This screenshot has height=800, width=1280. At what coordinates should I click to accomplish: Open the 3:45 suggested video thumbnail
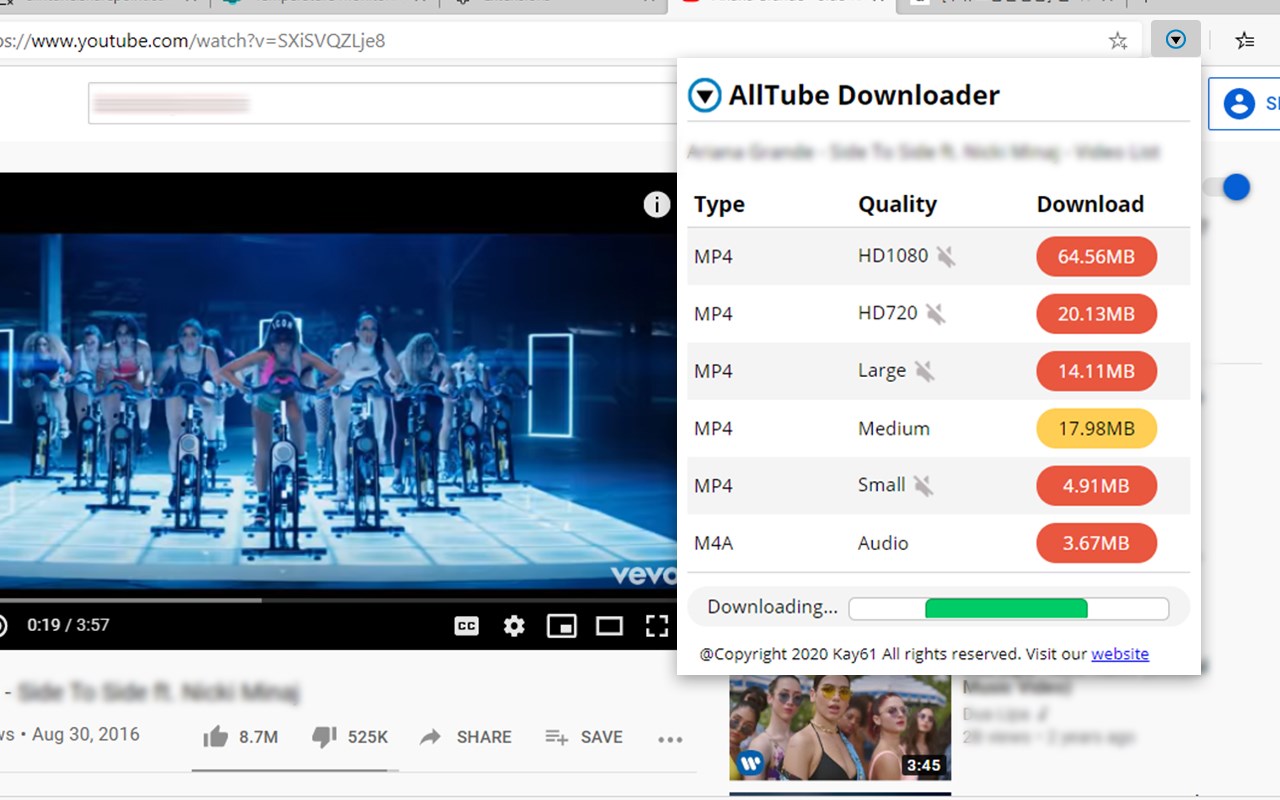[840, 728]
